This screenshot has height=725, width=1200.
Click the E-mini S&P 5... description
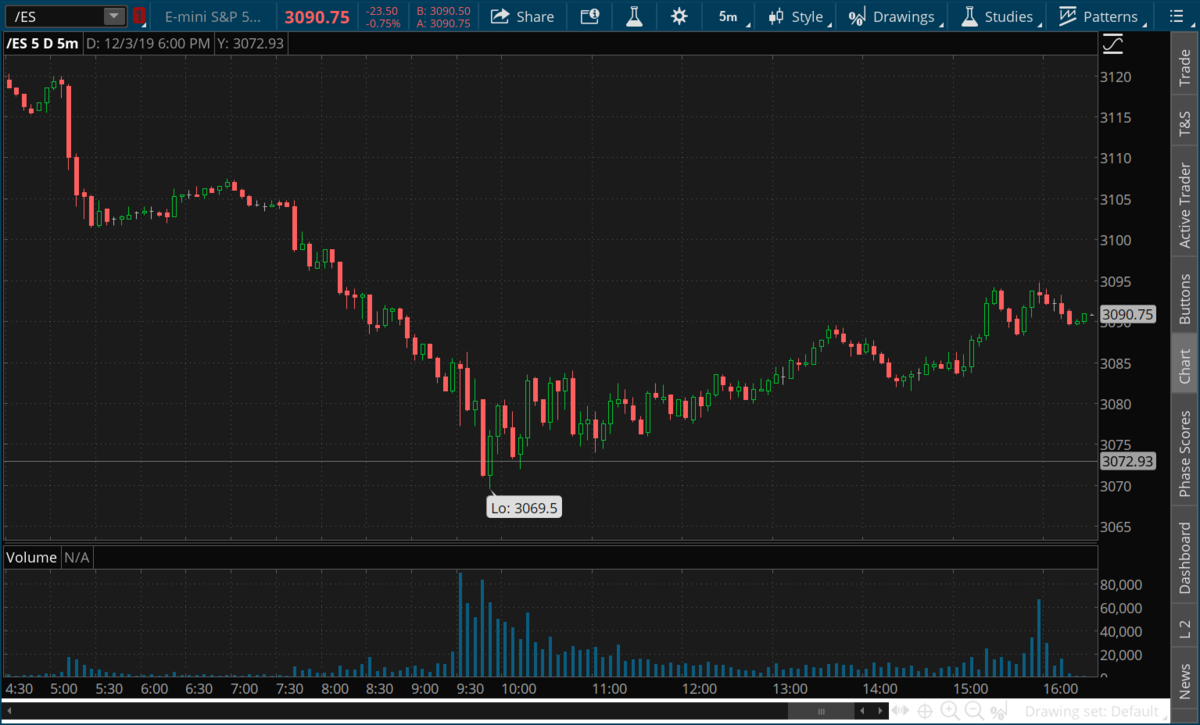point(211,17)
